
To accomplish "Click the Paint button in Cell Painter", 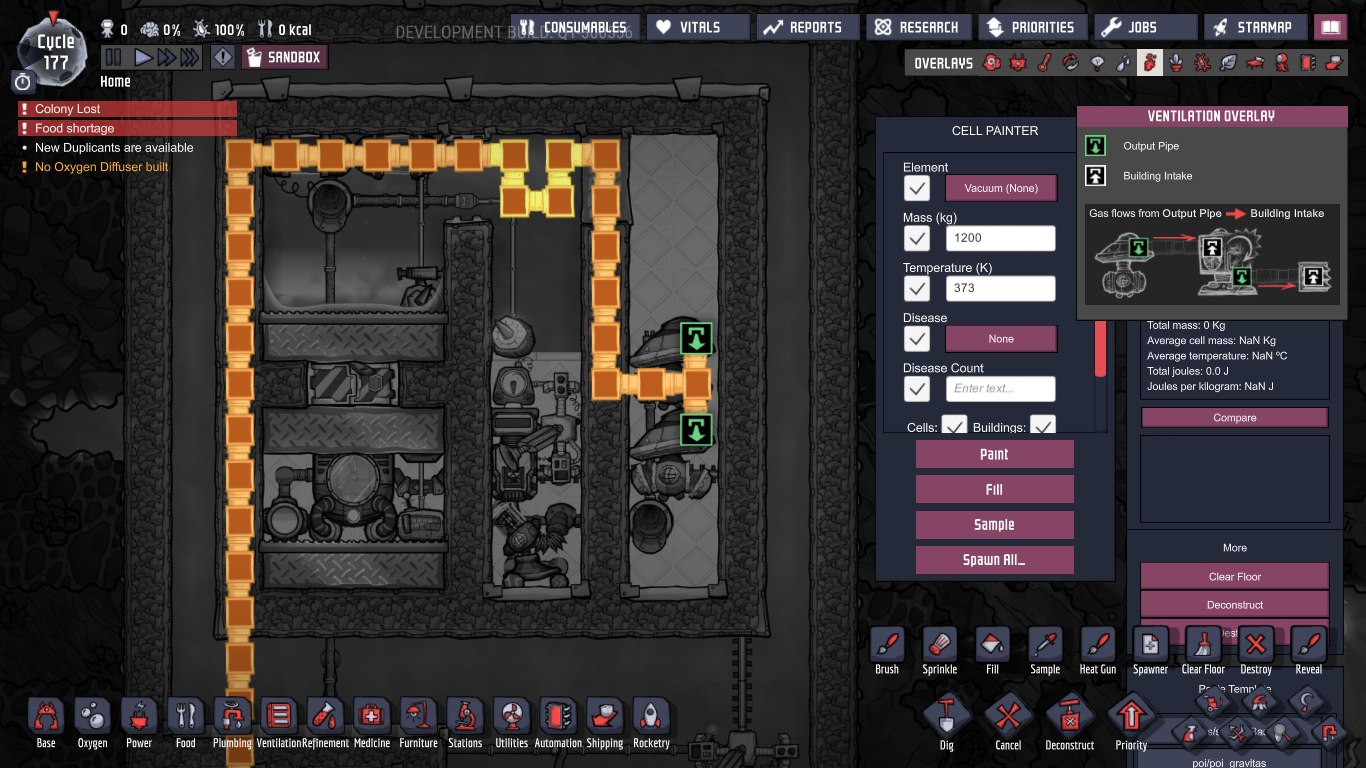I will pyautogui.click(x=995, y=454).
